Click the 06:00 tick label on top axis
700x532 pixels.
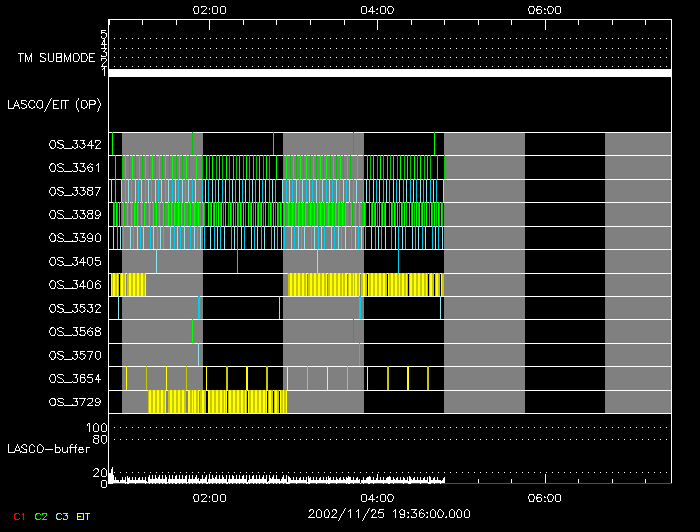click(x=543, y=10)
